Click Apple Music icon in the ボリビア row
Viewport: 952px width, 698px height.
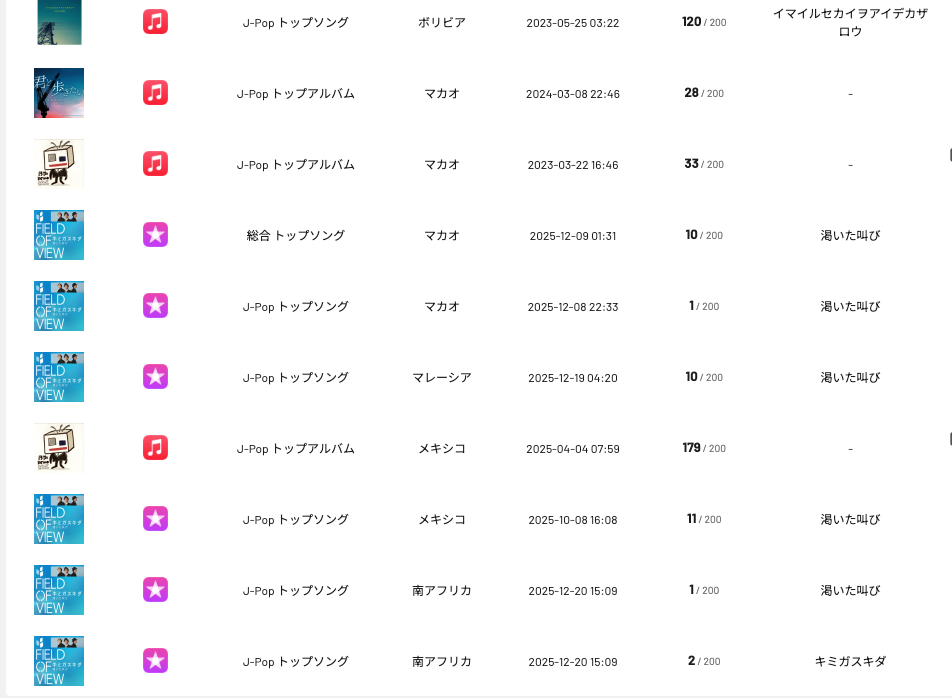point(155,22)
